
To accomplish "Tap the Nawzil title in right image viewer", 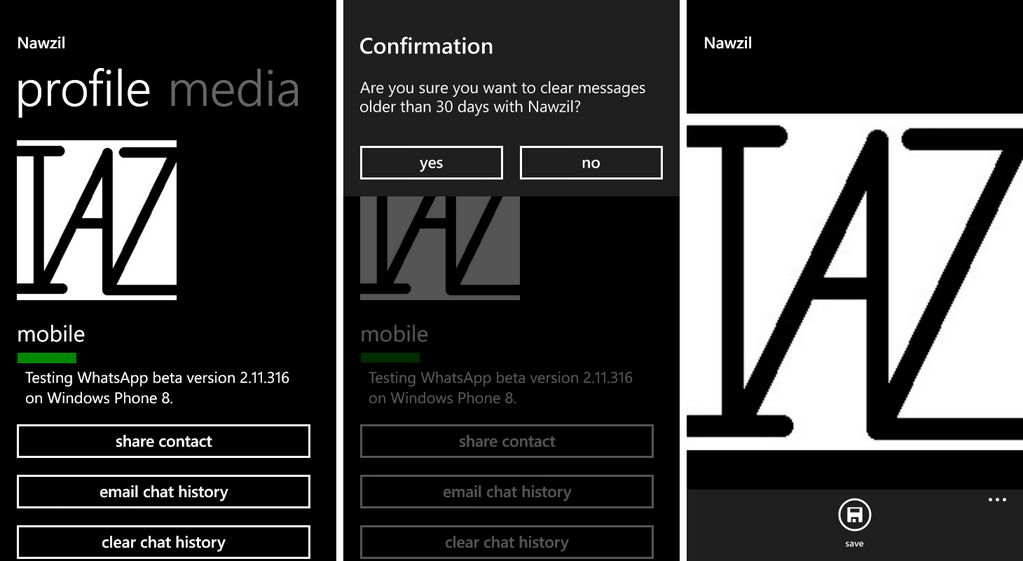I will [x=727, y=43].
